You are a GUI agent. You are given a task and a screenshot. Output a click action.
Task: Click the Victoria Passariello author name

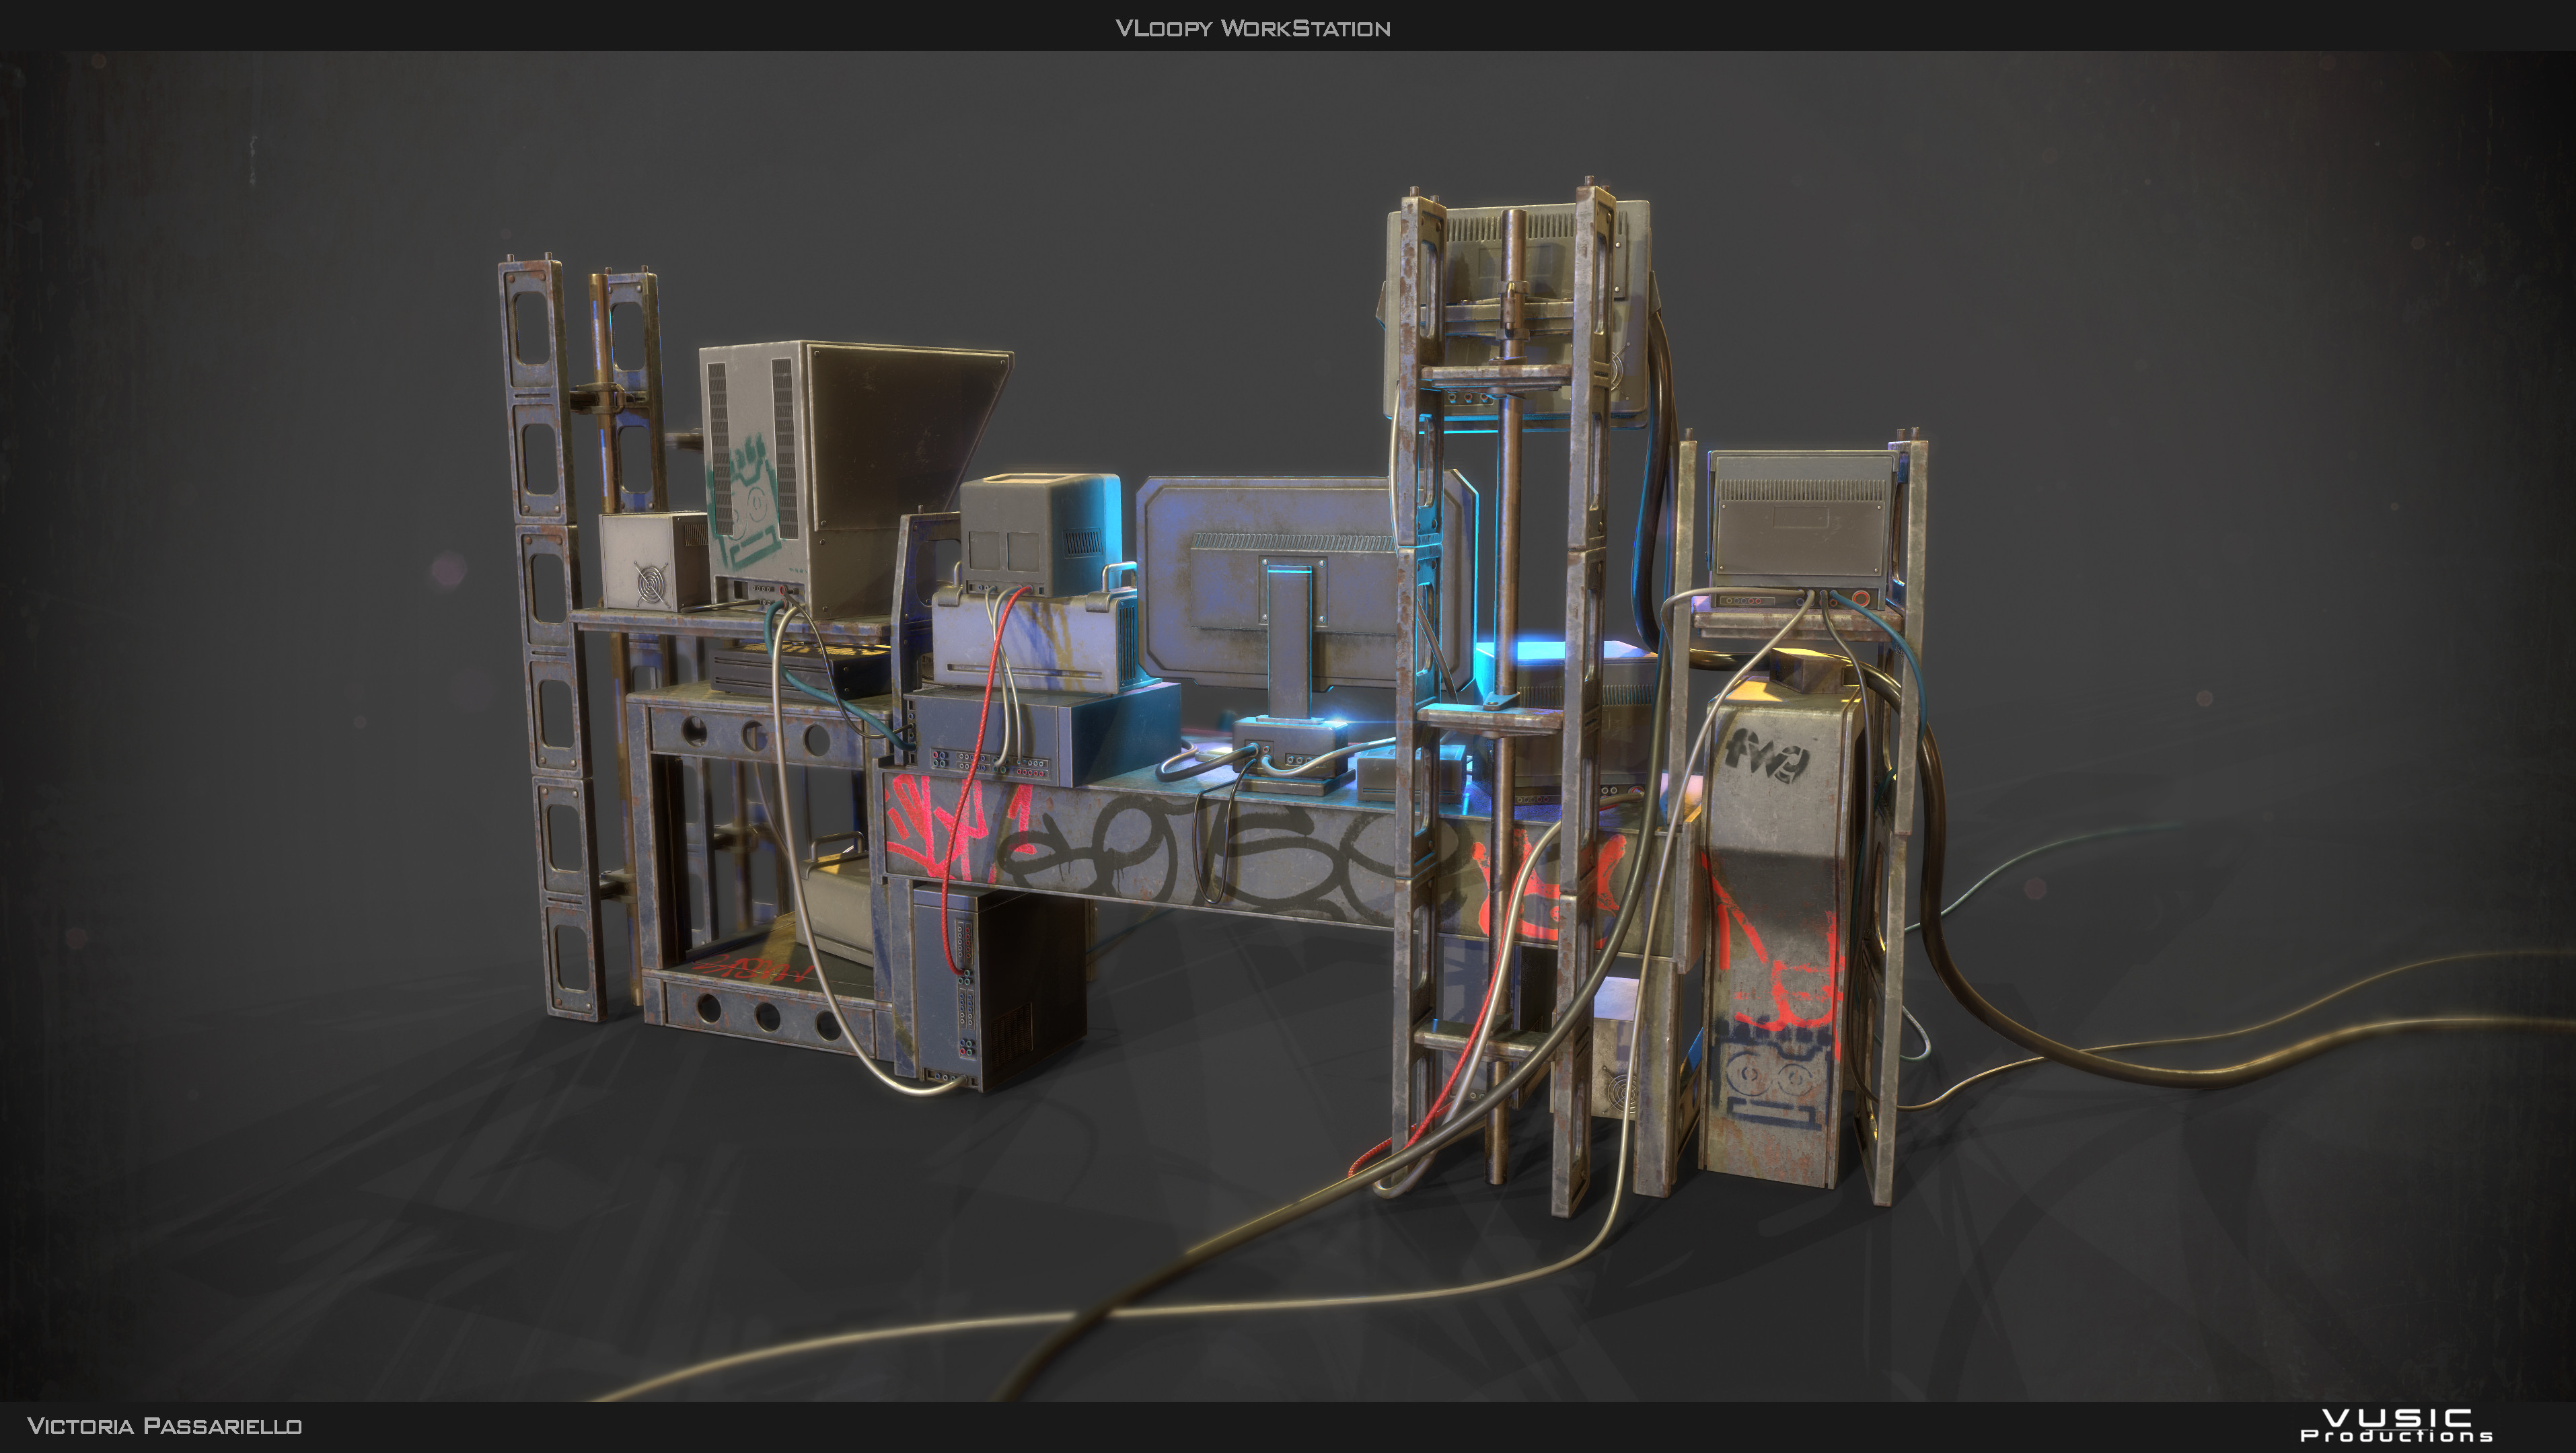tap(164, 1425)
